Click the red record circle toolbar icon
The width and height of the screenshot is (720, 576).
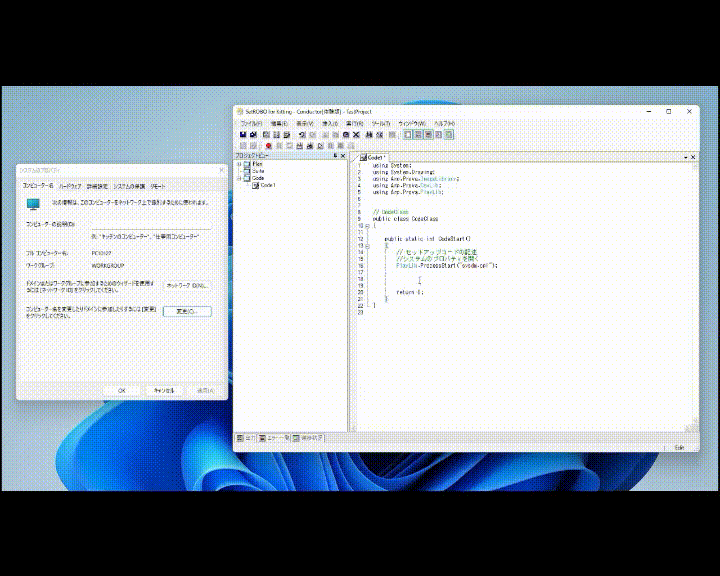tap(269, 146)
